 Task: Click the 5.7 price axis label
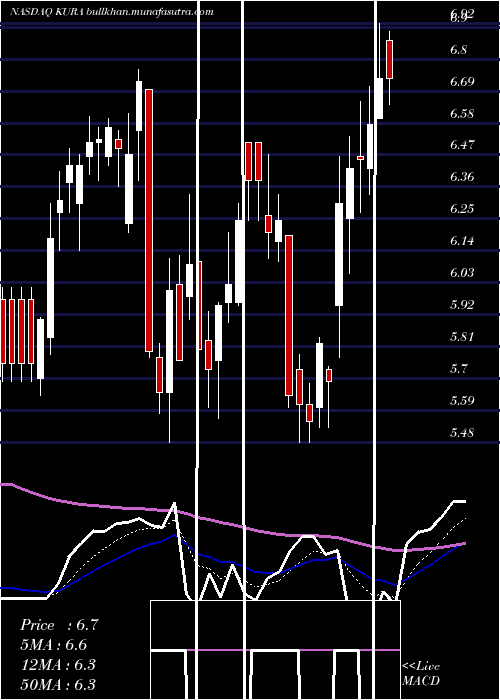tap(458, 369)
